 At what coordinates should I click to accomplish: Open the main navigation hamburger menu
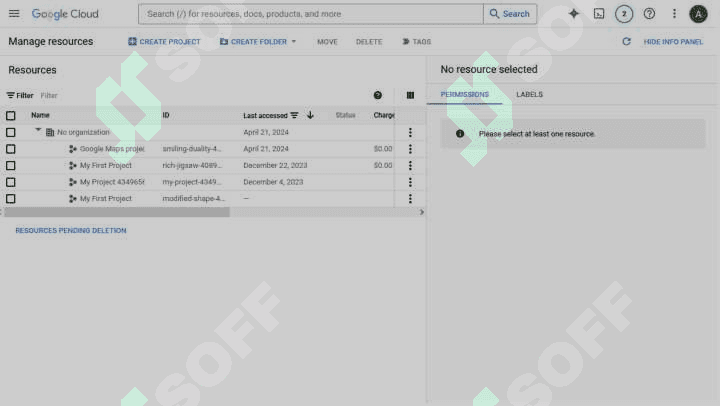(14, 14)
